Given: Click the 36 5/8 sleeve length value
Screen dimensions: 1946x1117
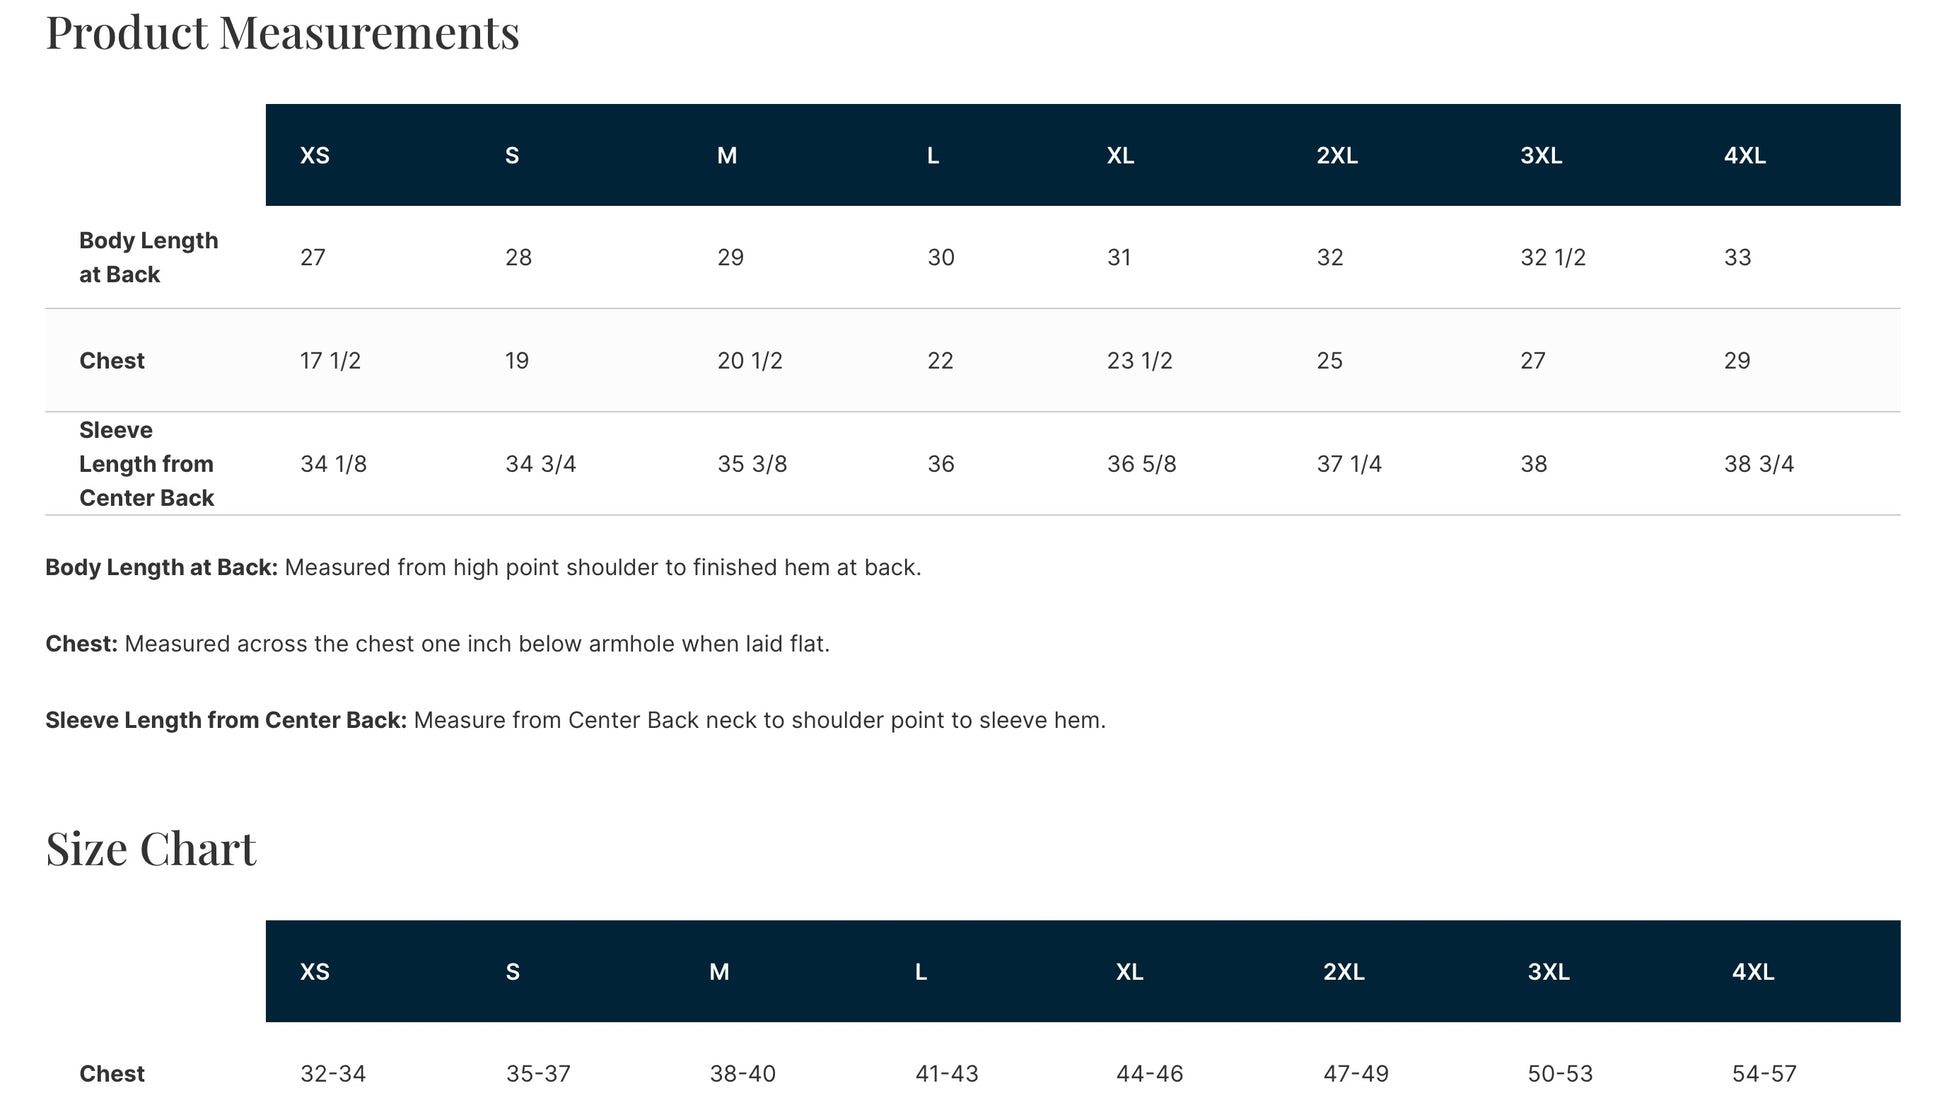Looking at the screenshot, I should [x=1141, y=464].
